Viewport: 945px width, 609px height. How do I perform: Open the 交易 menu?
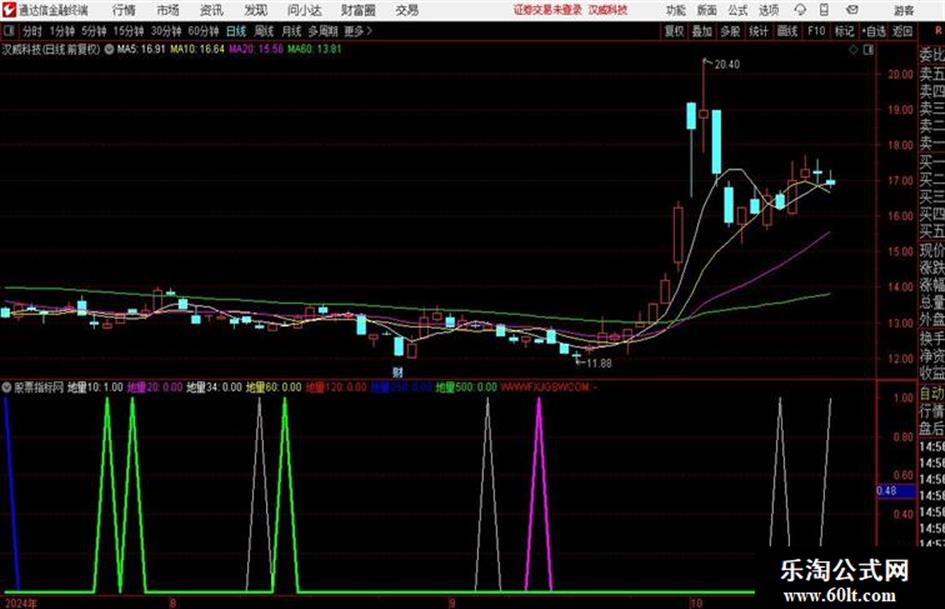click(407, 10)
